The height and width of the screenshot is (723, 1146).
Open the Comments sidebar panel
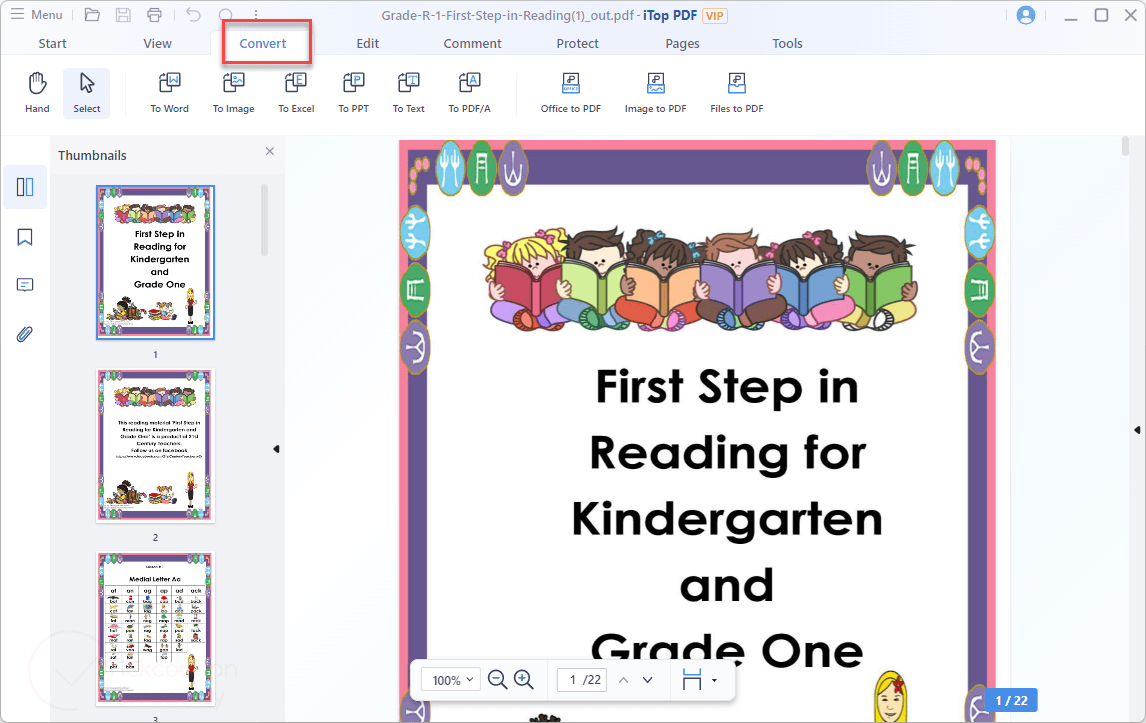coord(25,285)
